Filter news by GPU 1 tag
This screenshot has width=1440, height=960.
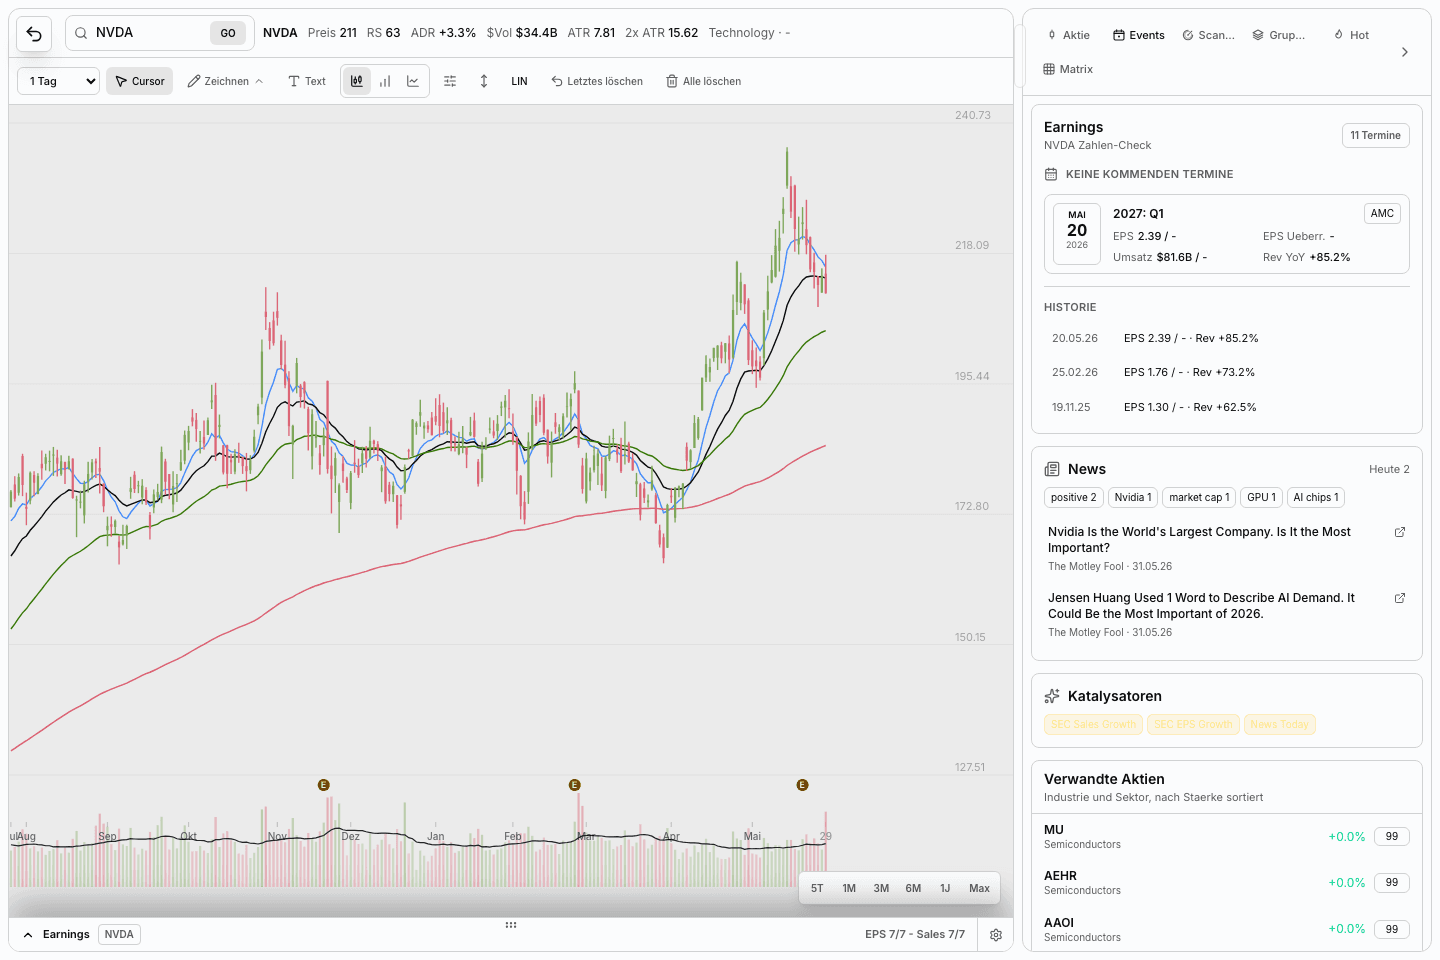pos(1261,497)
